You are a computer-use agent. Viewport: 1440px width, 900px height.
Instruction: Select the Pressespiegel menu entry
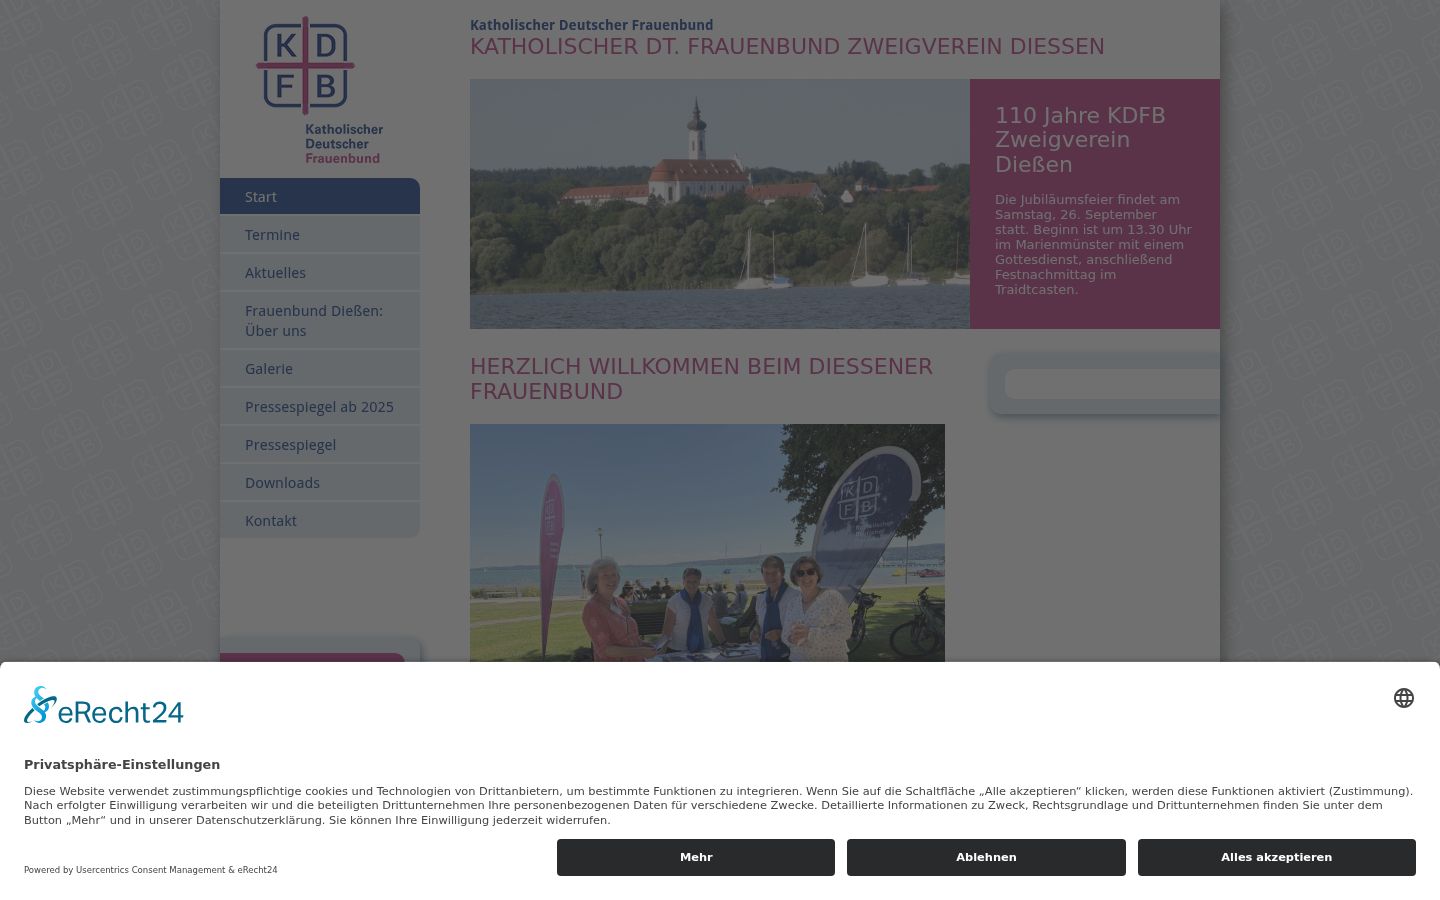320,444
